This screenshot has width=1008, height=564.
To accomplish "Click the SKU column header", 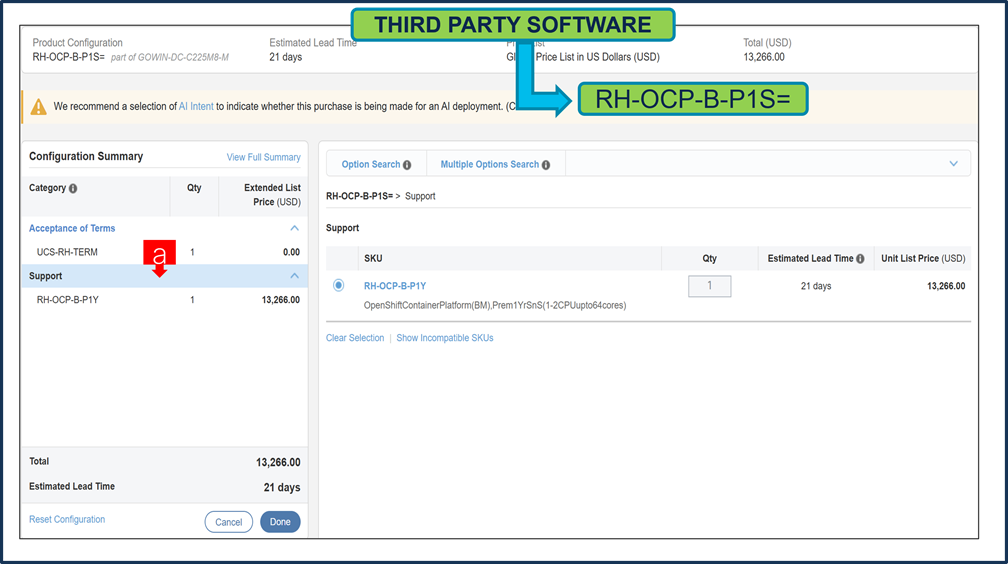I will (374, 259).
